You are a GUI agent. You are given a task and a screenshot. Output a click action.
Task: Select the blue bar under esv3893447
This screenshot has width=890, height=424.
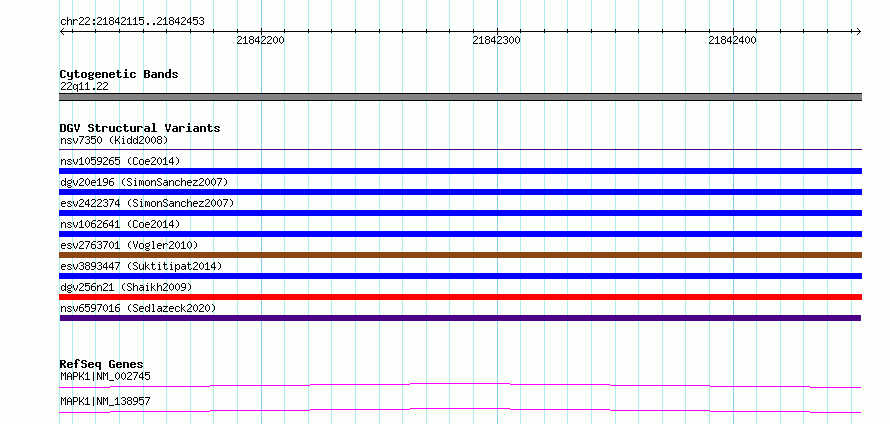tap(461, 276)
